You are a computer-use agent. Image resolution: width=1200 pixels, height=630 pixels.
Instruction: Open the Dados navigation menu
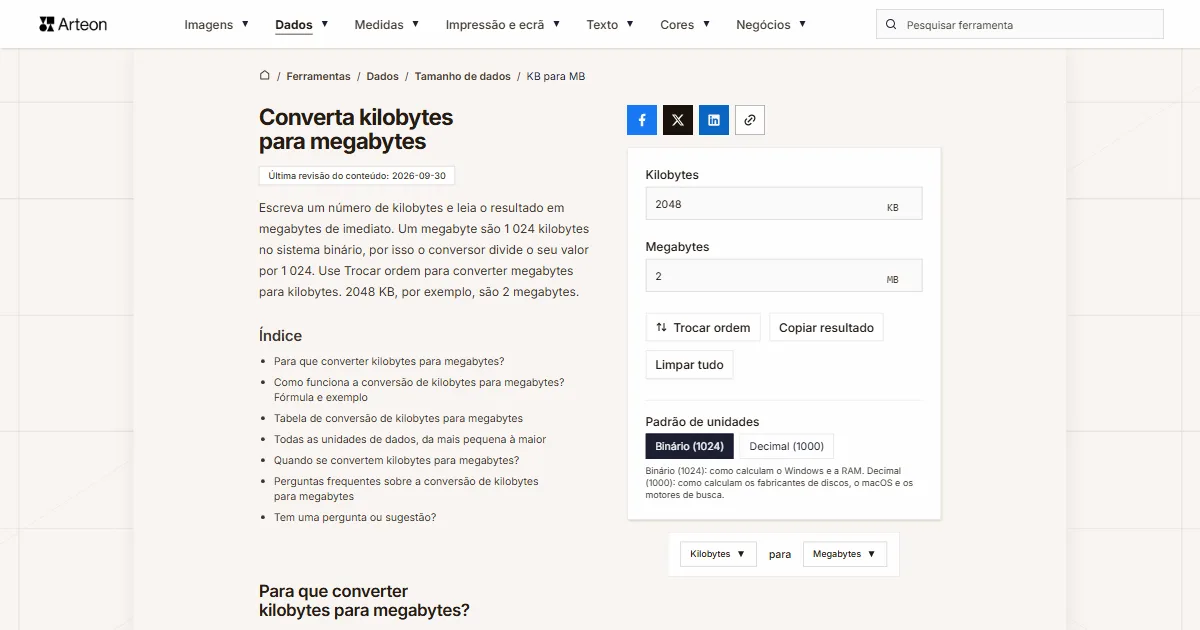302,25
